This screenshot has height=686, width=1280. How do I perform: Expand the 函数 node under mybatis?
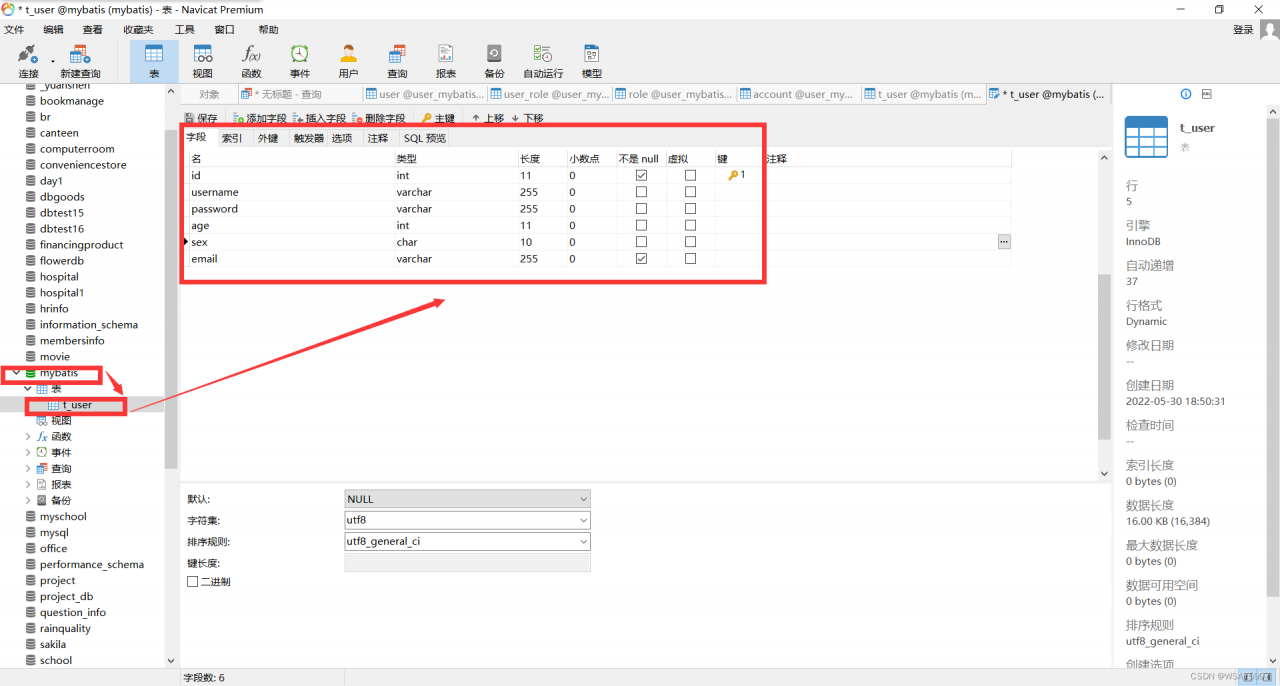28,437
